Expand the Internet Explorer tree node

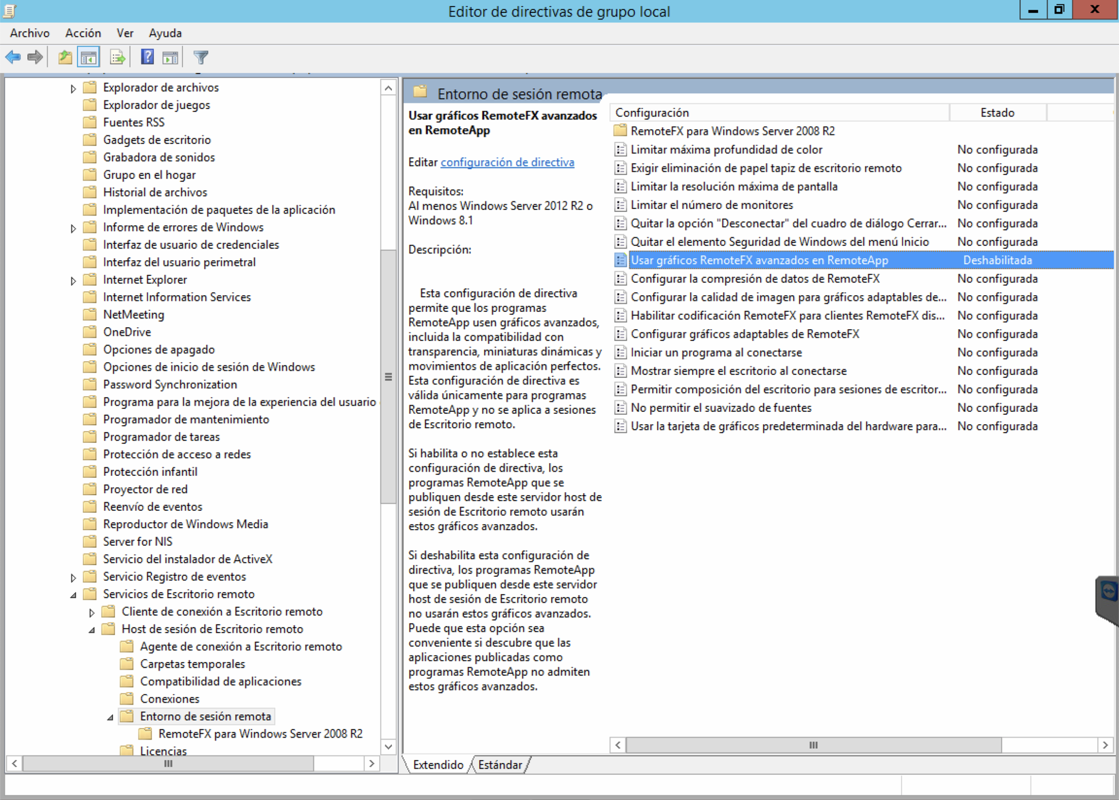click(73, 280)
